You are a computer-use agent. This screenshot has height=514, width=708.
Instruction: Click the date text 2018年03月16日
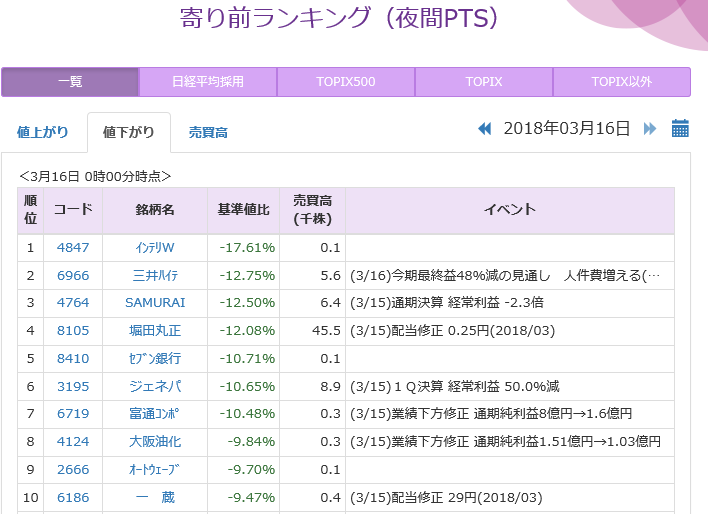coord(567,129)
